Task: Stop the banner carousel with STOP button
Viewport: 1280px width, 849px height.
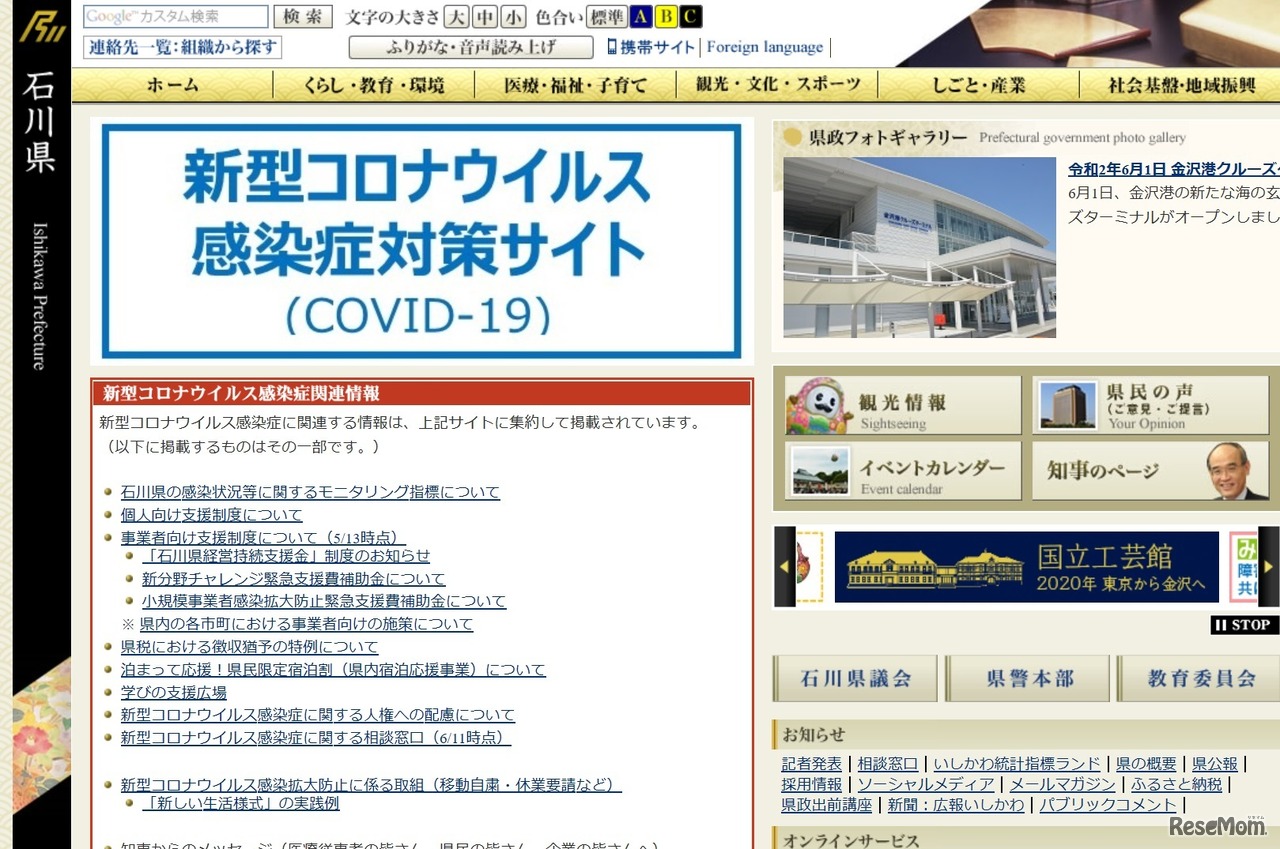Action: click(1244, 625)
